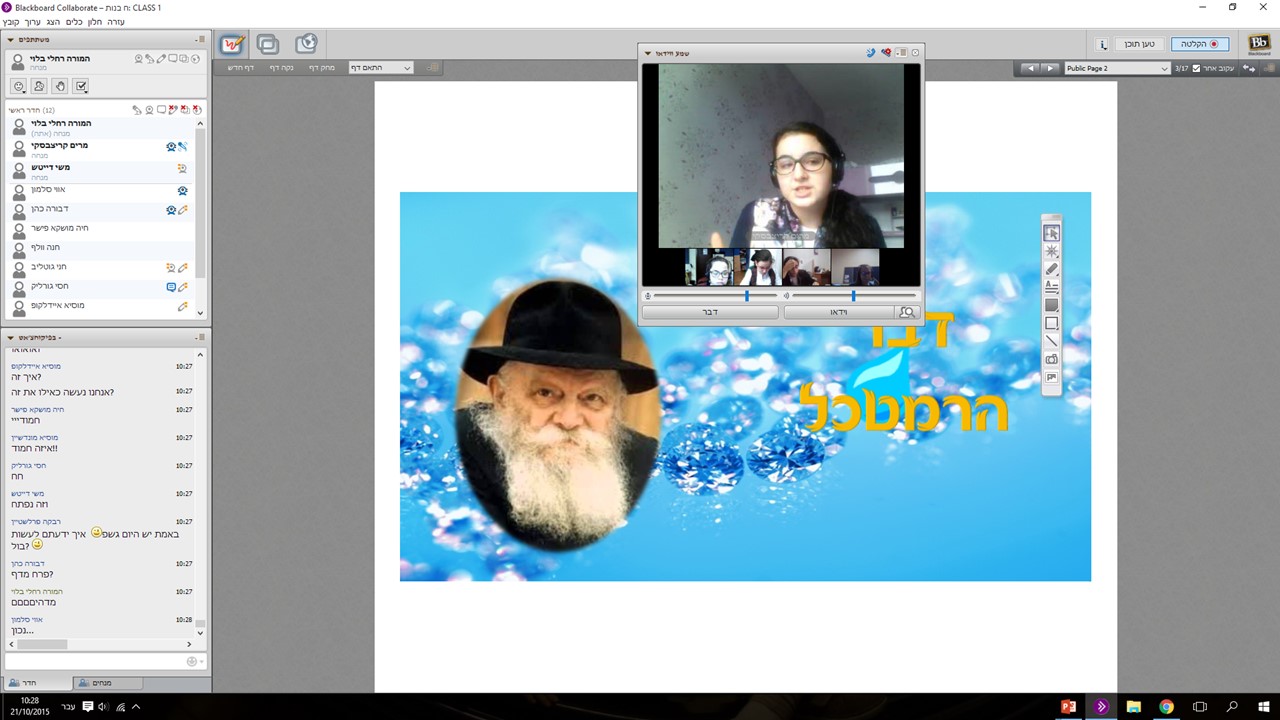Image resolution: width=1280 pixels, height=720 pixels.
Task: Click the step away button in participants panel
Action: pos(39,86)
